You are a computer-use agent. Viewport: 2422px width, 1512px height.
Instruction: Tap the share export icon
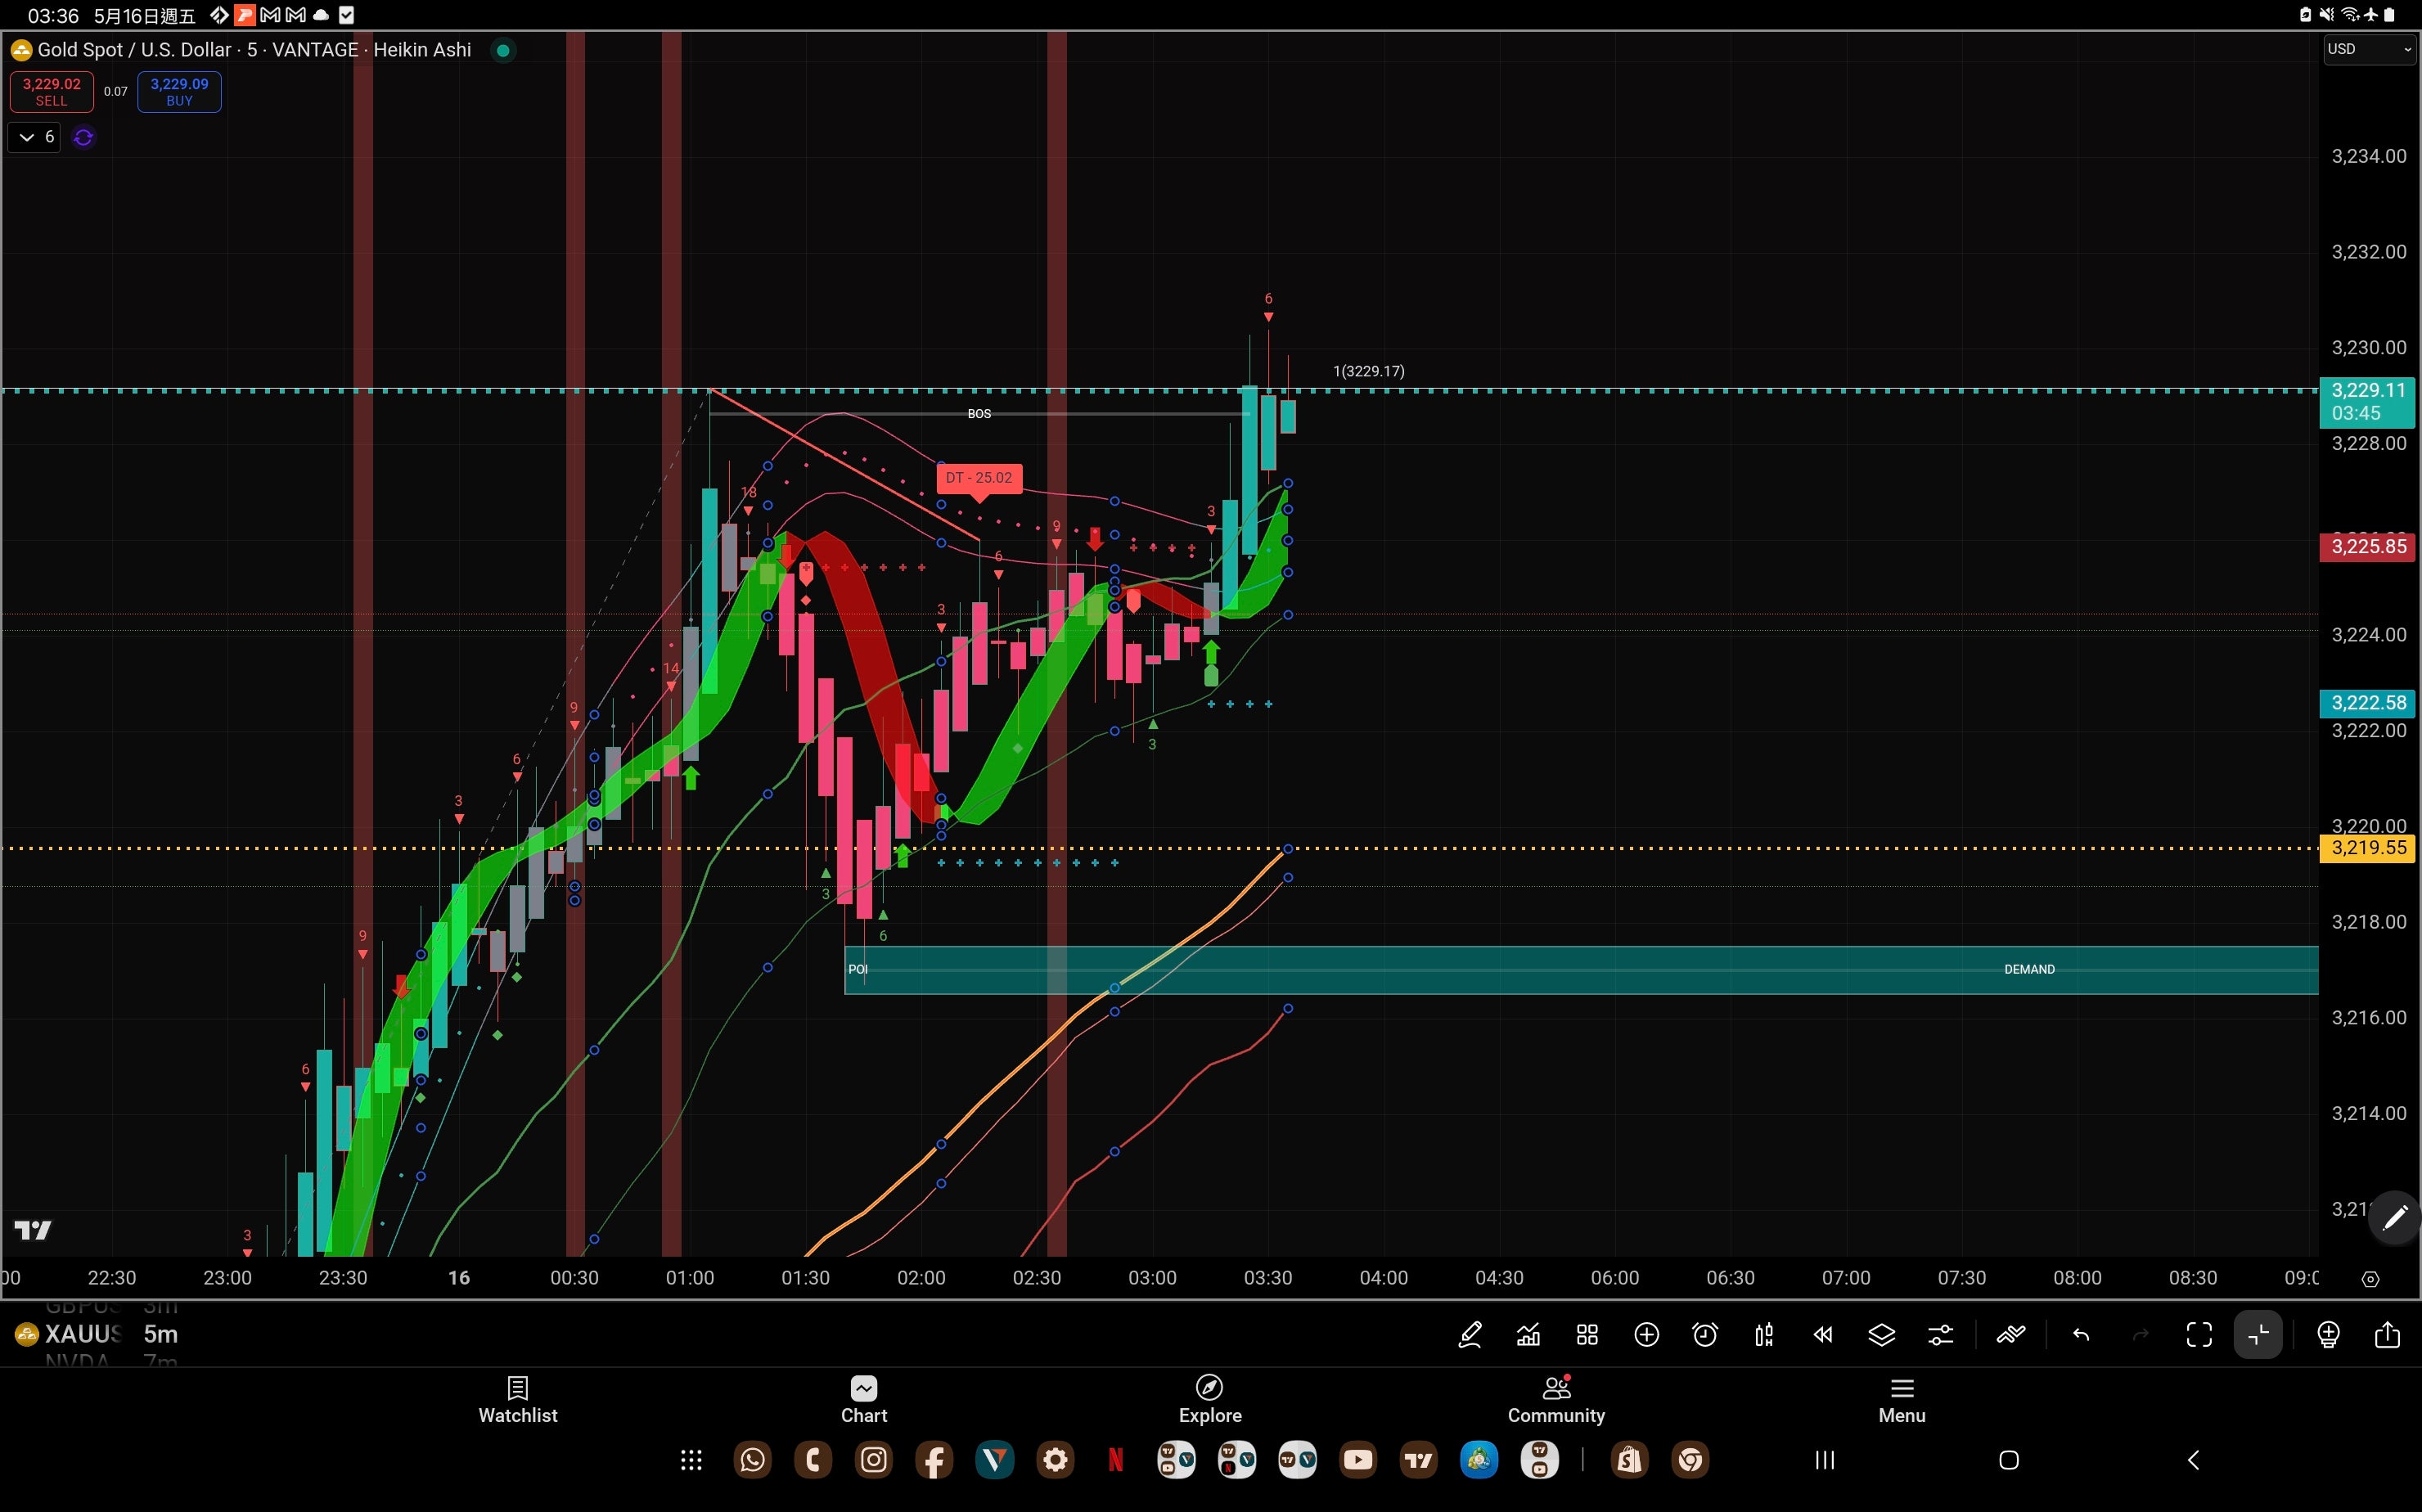pos(2387,1335)
